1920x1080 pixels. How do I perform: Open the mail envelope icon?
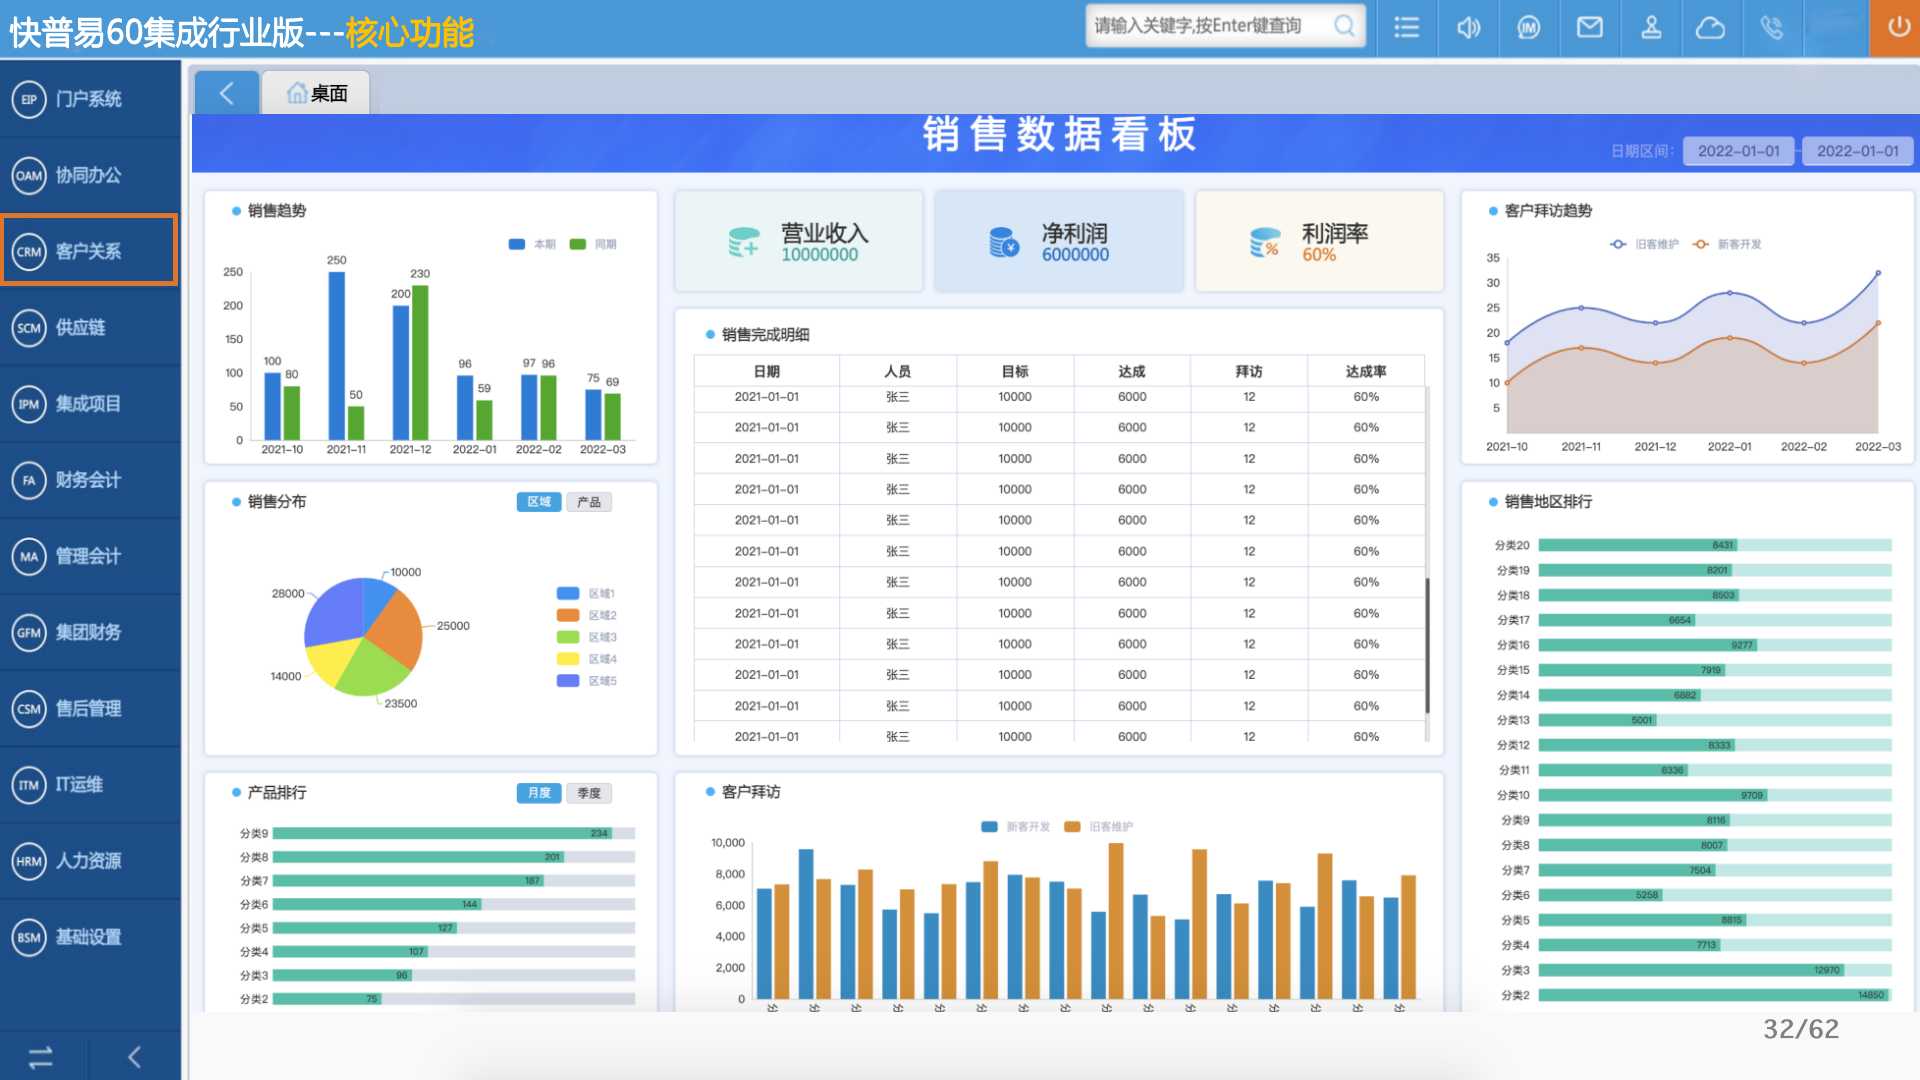(1589, 28)
